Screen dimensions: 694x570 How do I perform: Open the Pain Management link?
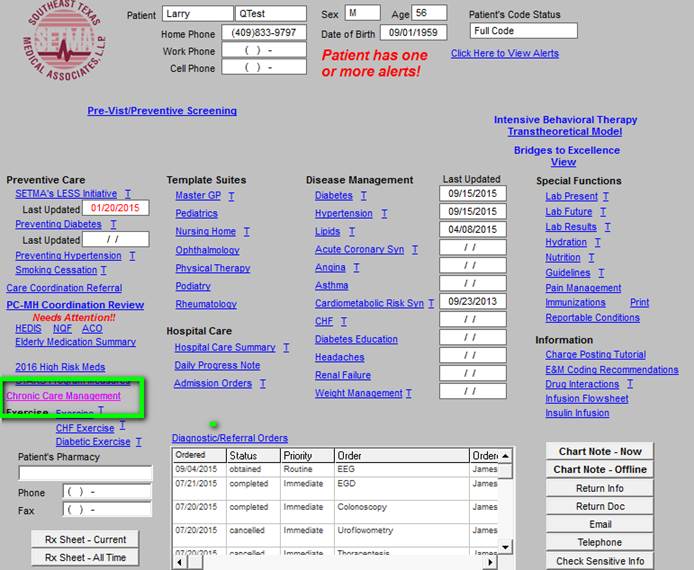coord(583,288)
